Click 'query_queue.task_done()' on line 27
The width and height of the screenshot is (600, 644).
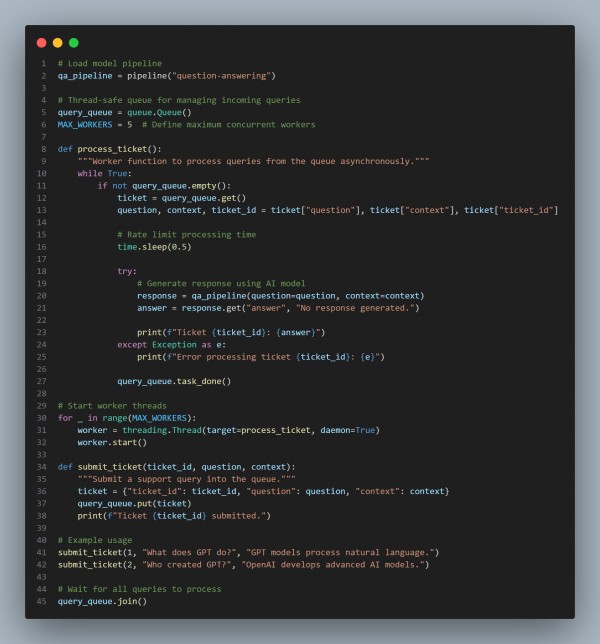click(174, 381)
